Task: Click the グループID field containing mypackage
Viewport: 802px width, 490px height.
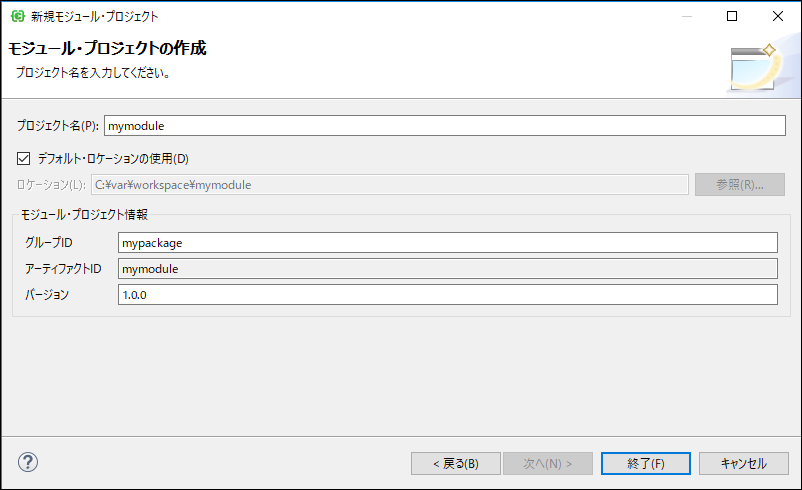Action: (x=446, y=242)
